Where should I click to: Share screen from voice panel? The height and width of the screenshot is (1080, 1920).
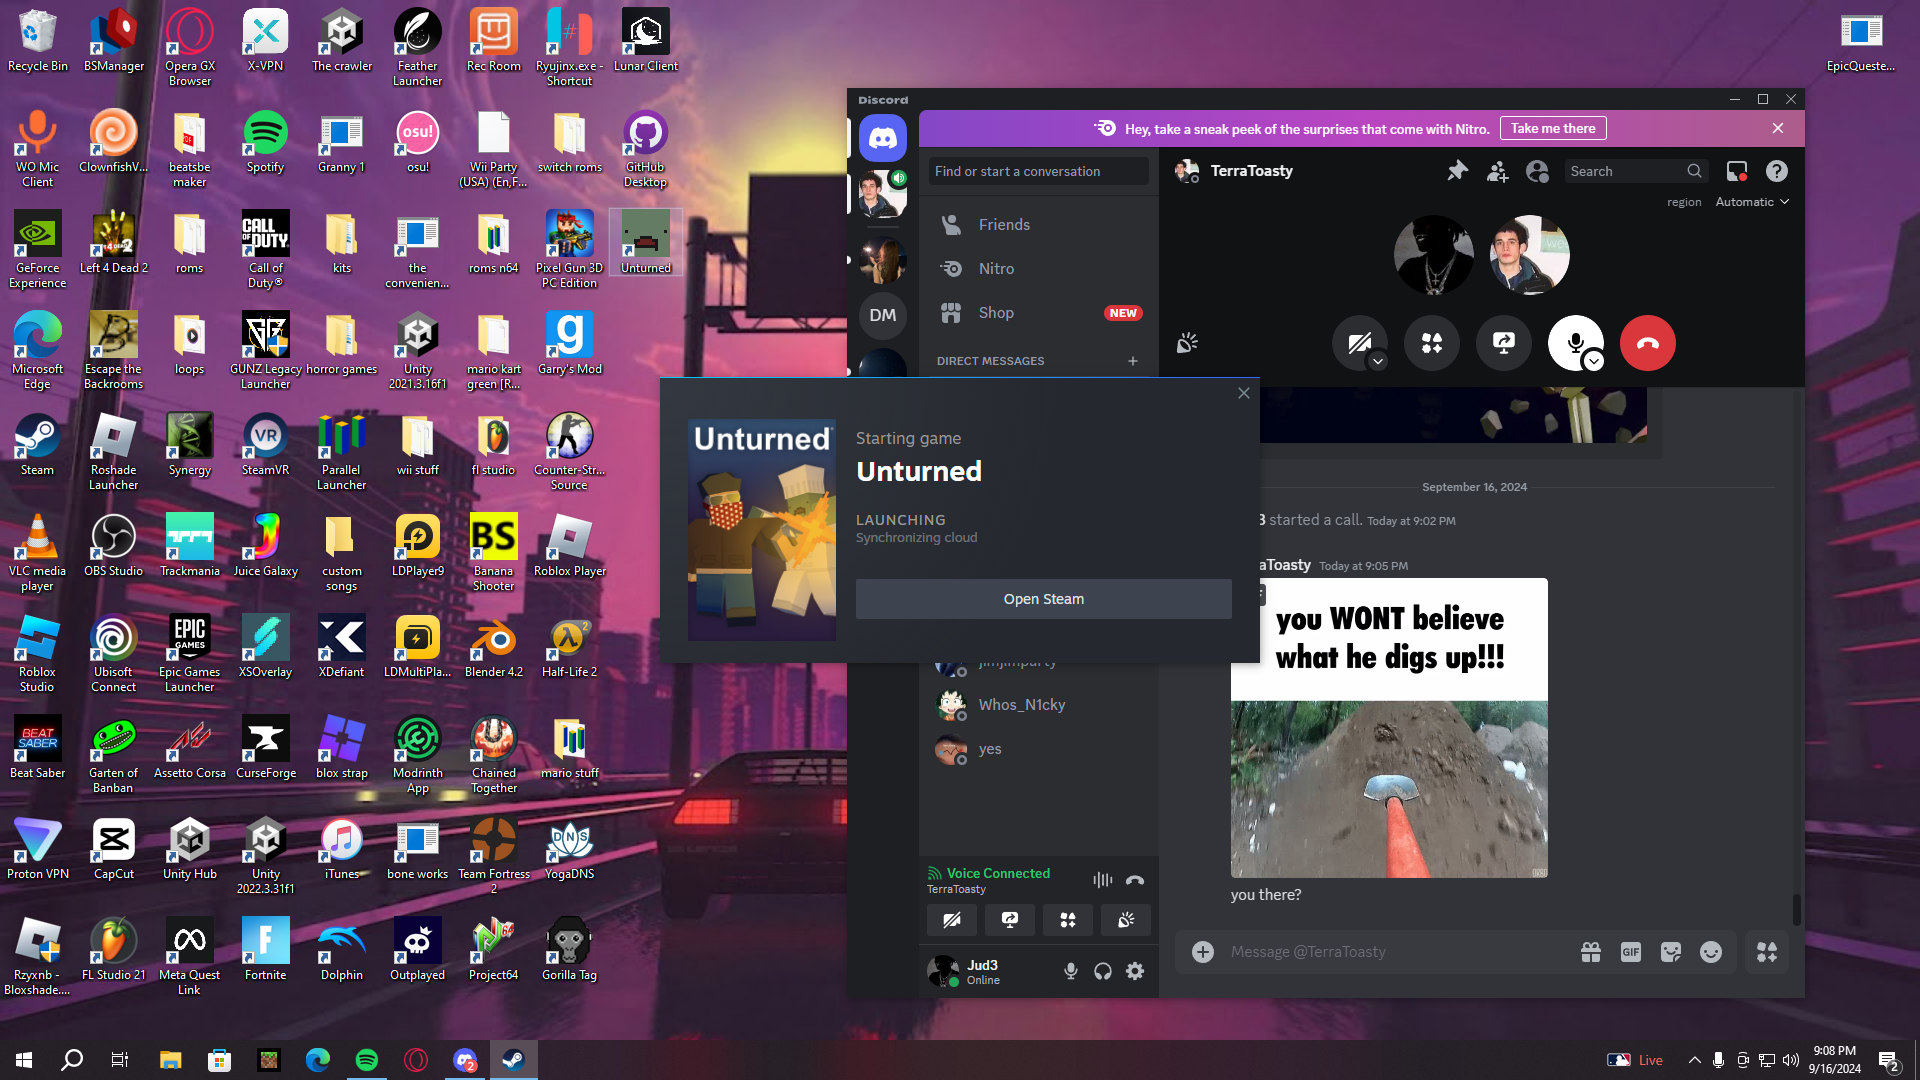click(1010, 920)
